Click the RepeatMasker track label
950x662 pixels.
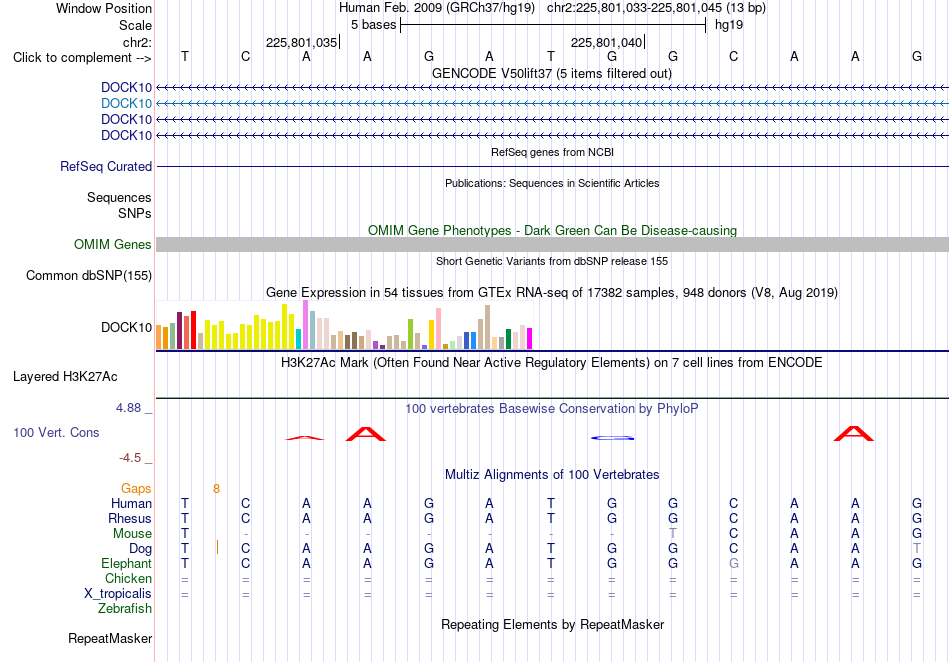point(110,638)
